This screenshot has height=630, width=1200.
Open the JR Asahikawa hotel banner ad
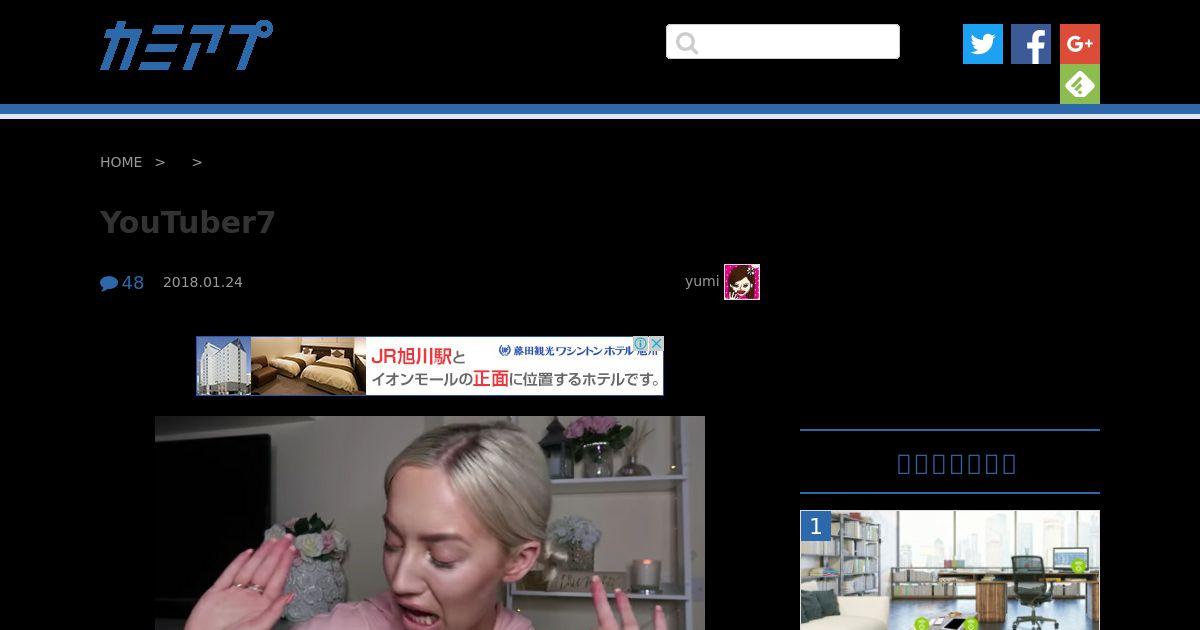click(430, 366)
